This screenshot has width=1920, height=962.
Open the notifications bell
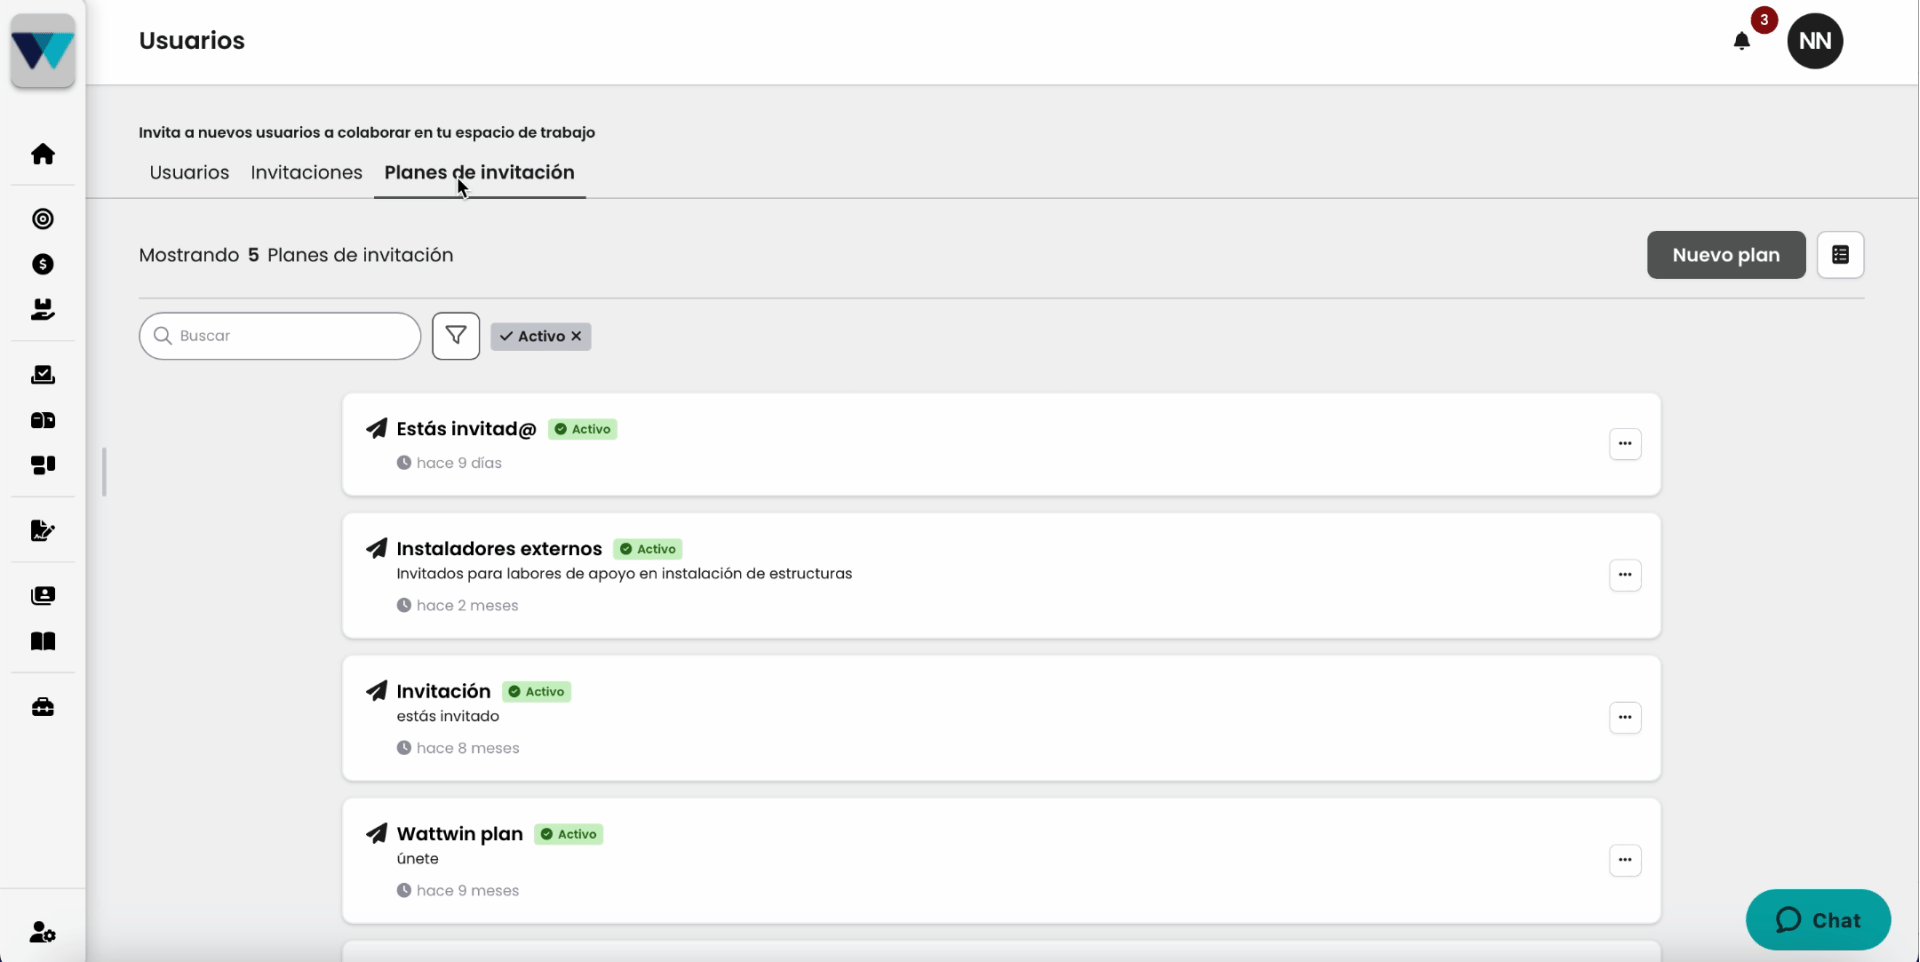(1742, 41)
